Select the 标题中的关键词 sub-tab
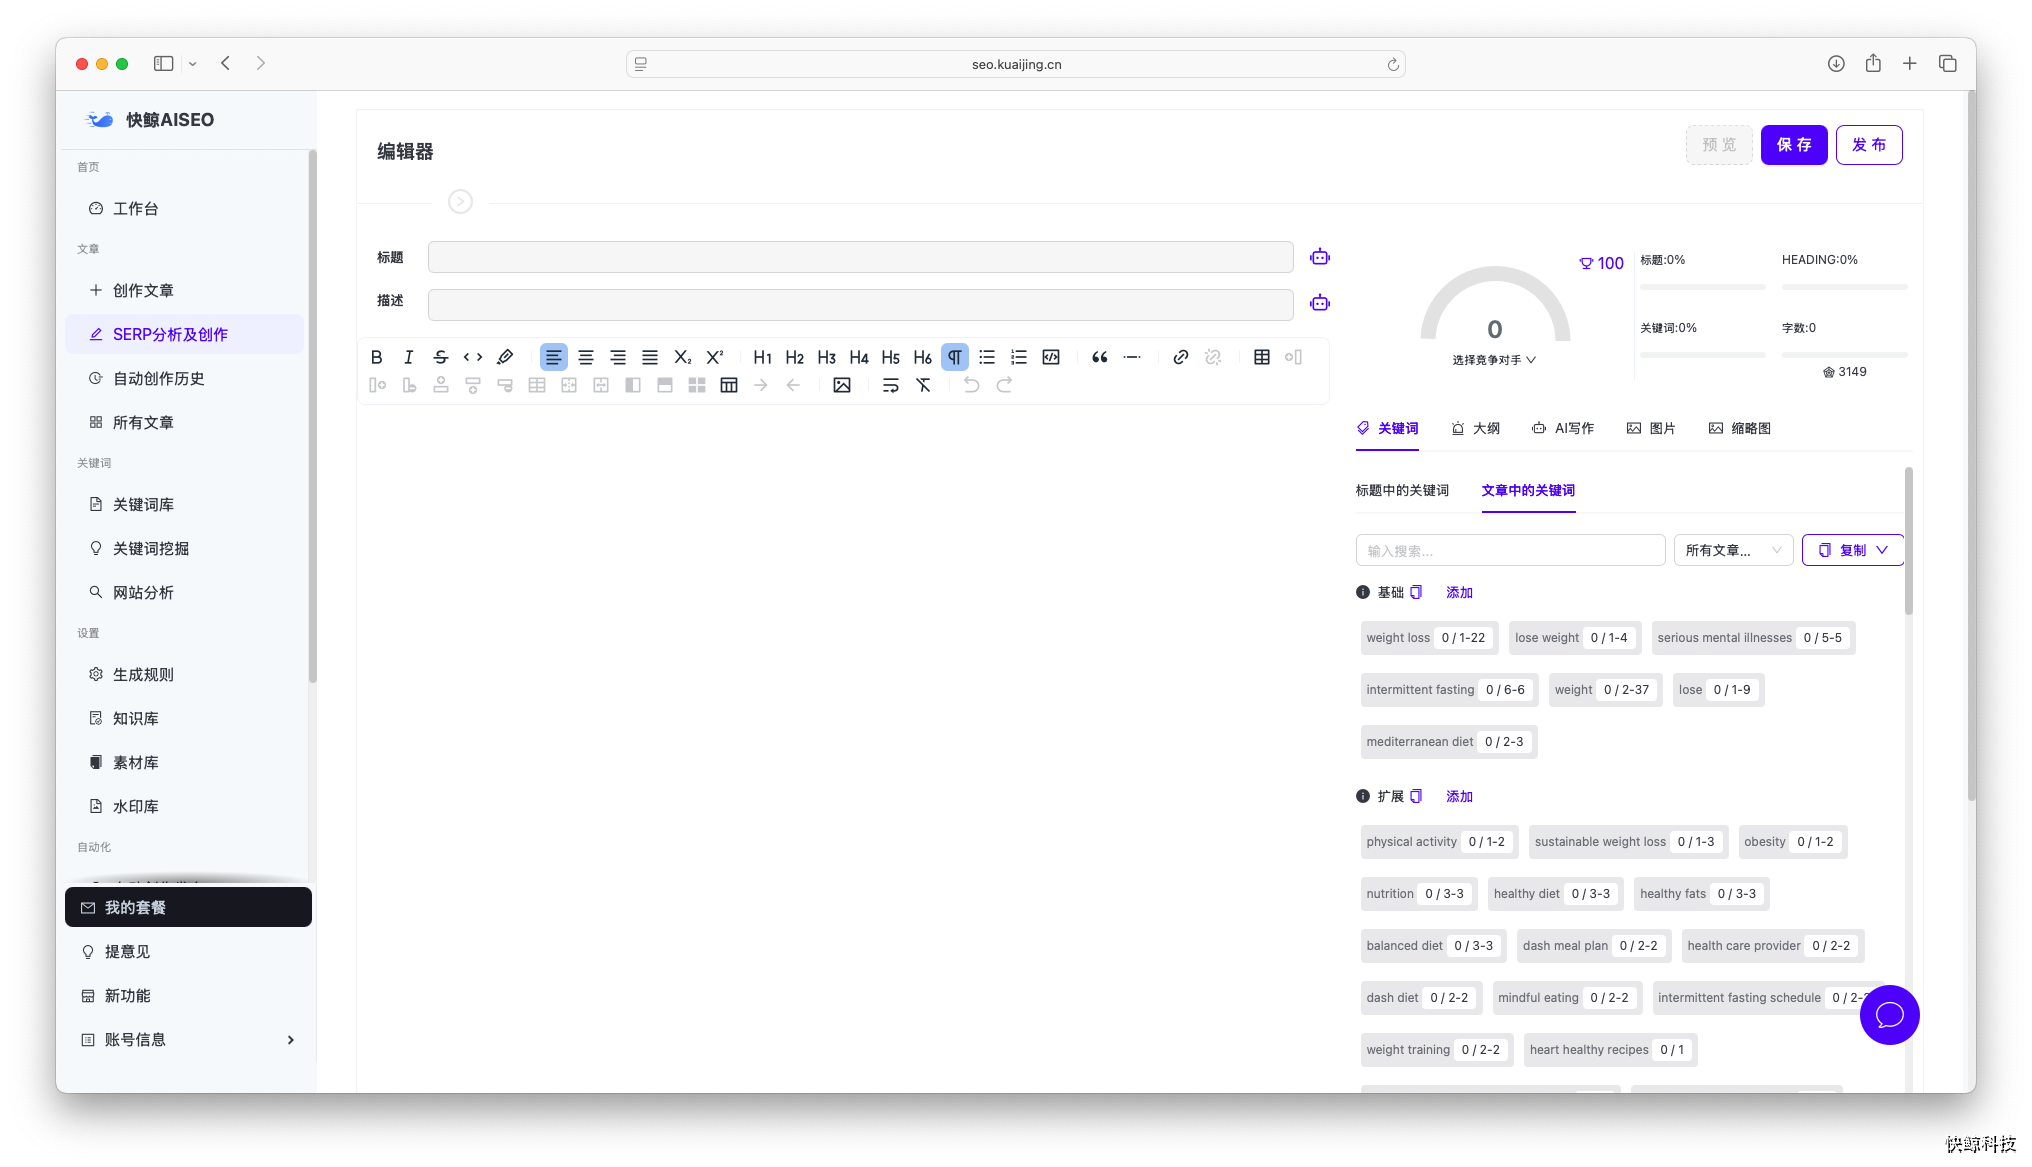The image size is (2032, 1167). [x=1402, y=490]
